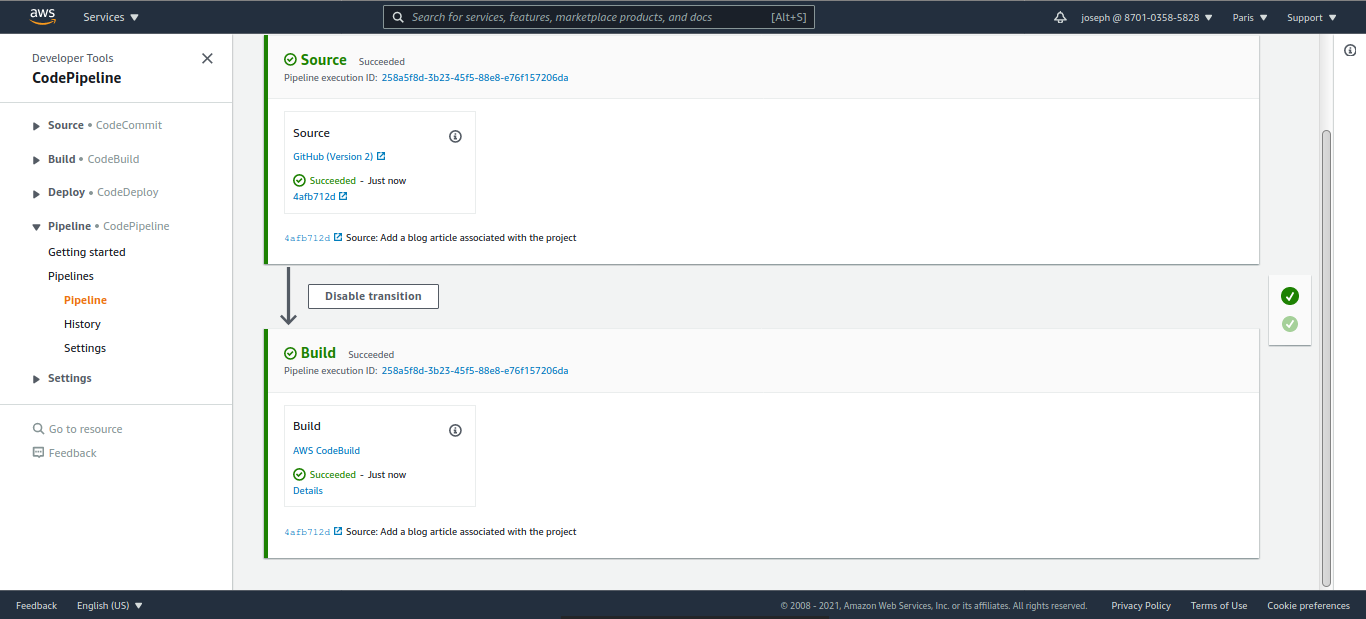The image size is (1366, 619).
Task: Click info icon in Source action card
Action: pos(455,136)
